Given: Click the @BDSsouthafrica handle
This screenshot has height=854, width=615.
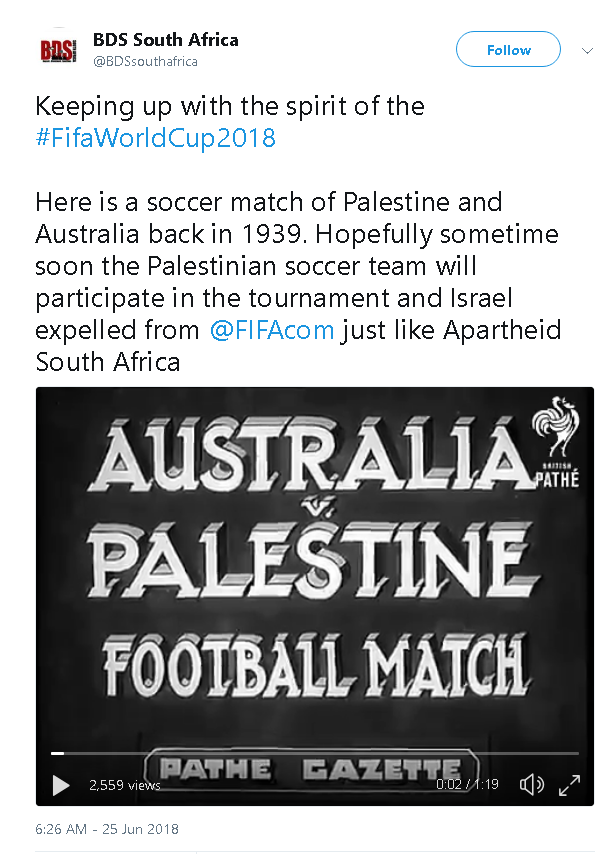Looking at the screenshot, I should point(146,62).
